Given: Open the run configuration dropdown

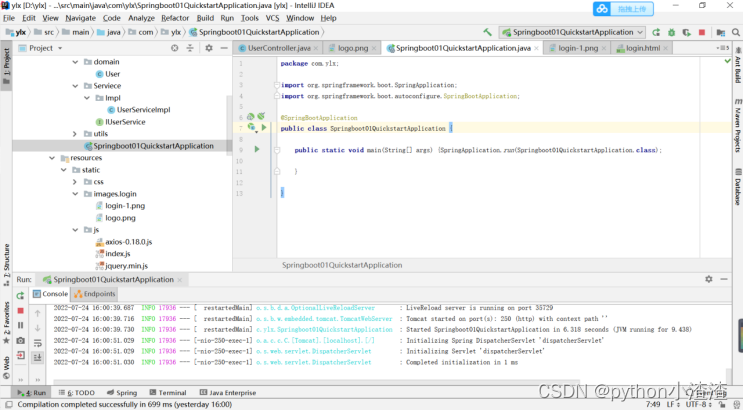Looking at the screenshot, I should 573,32.
